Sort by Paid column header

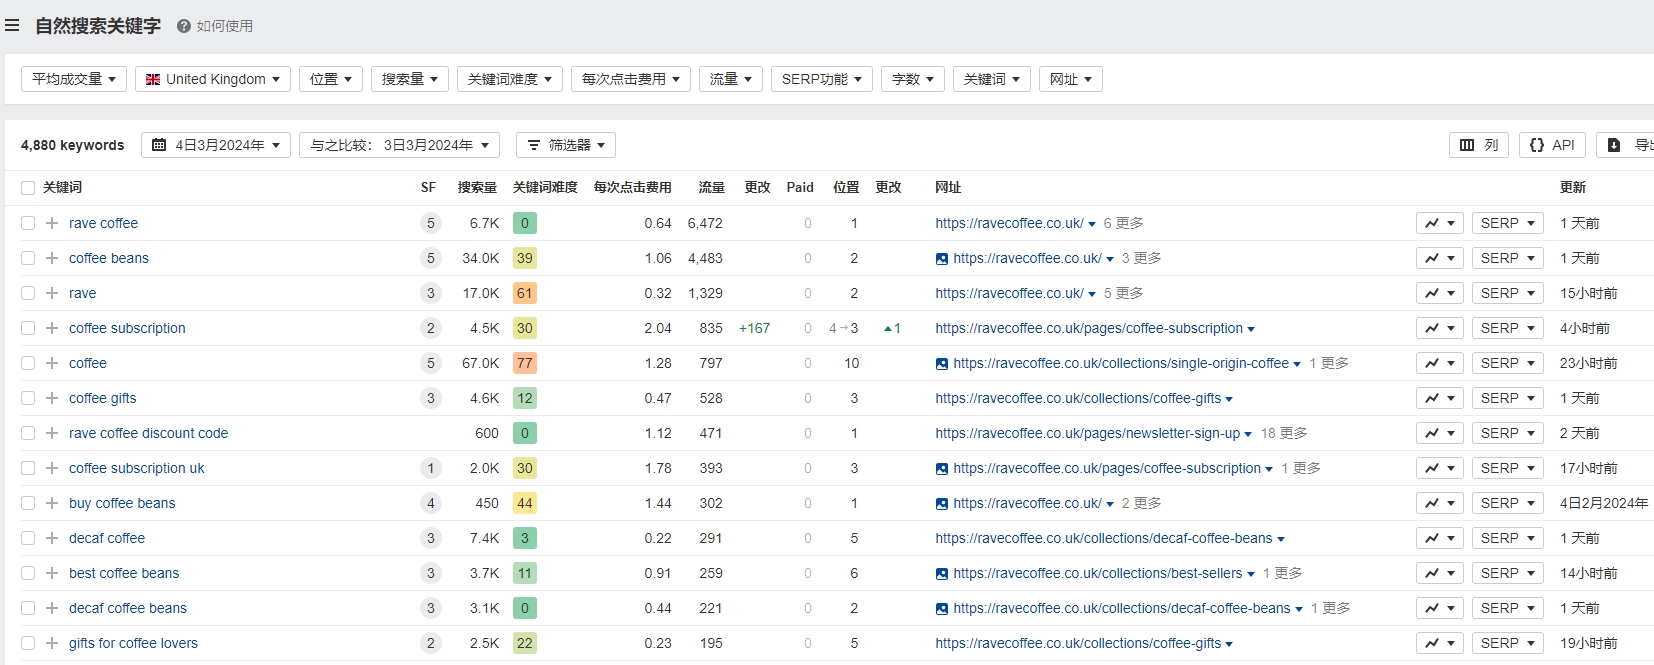(x=800, y=187)
